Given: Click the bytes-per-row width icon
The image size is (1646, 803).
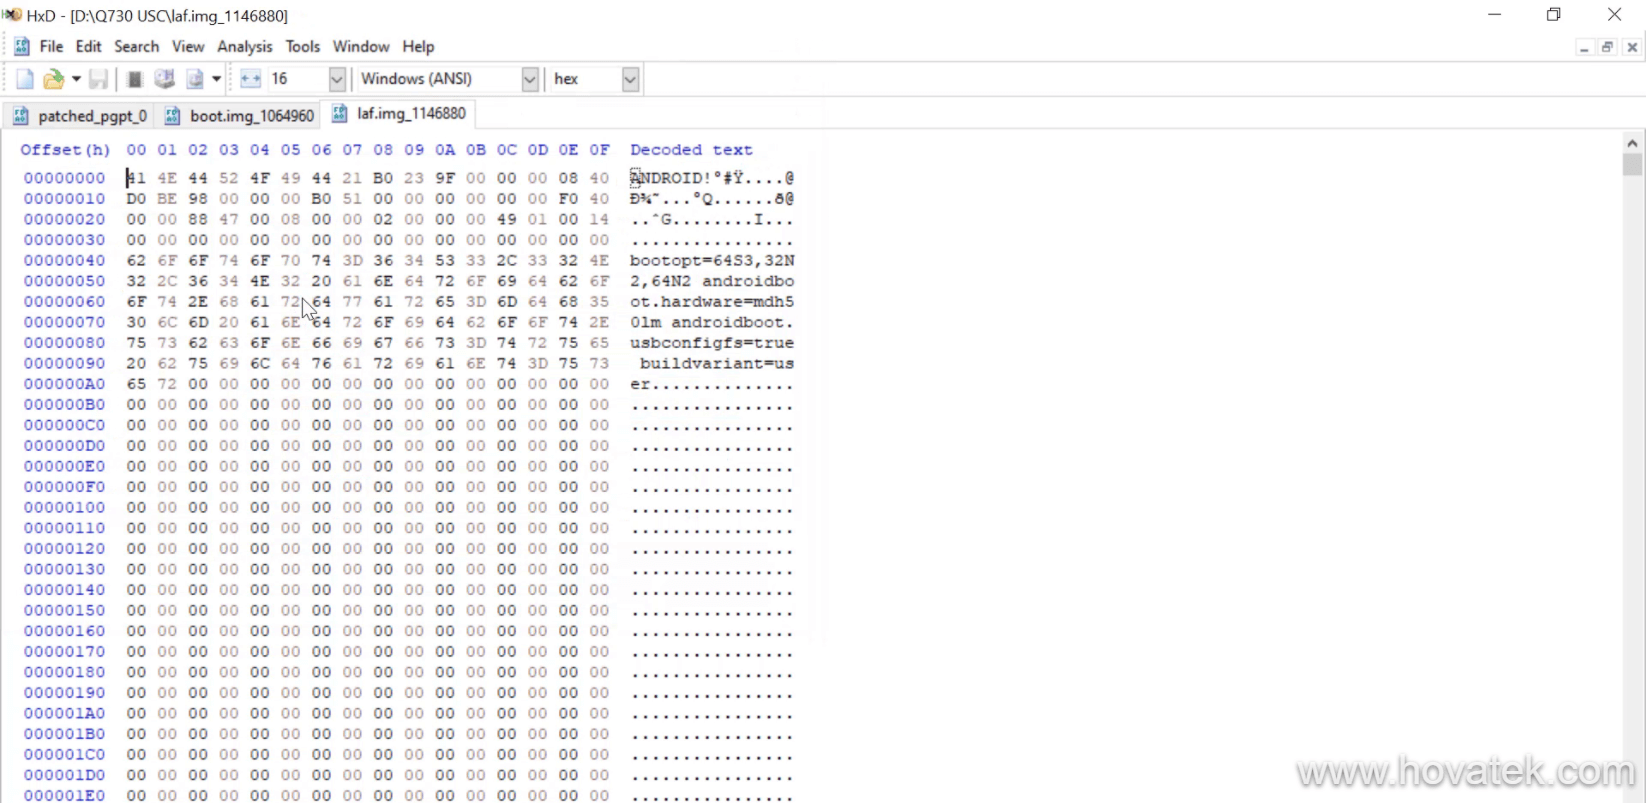Looking at the screenshot, I should (250, 79).
